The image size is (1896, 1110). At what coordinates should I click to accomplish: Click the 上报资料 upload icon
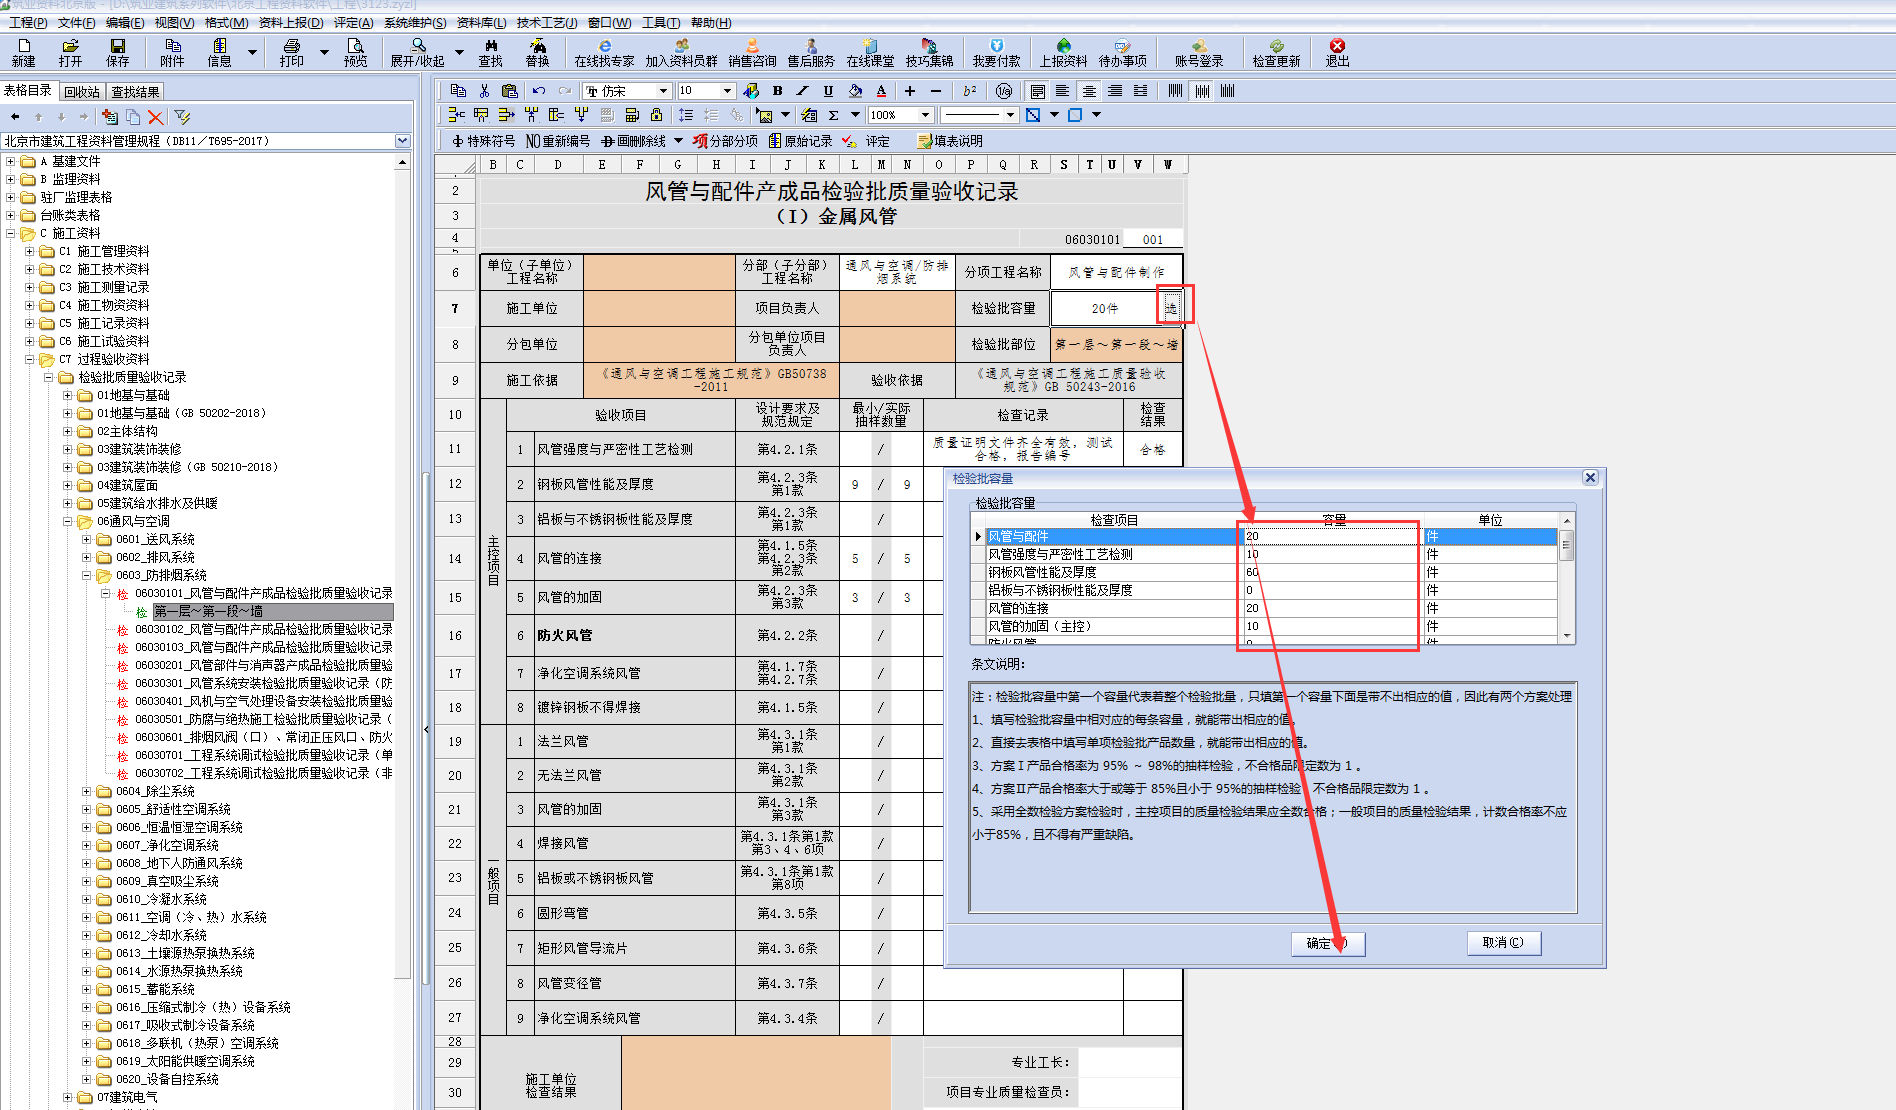pyautogui.click(x=1063, y=52)
